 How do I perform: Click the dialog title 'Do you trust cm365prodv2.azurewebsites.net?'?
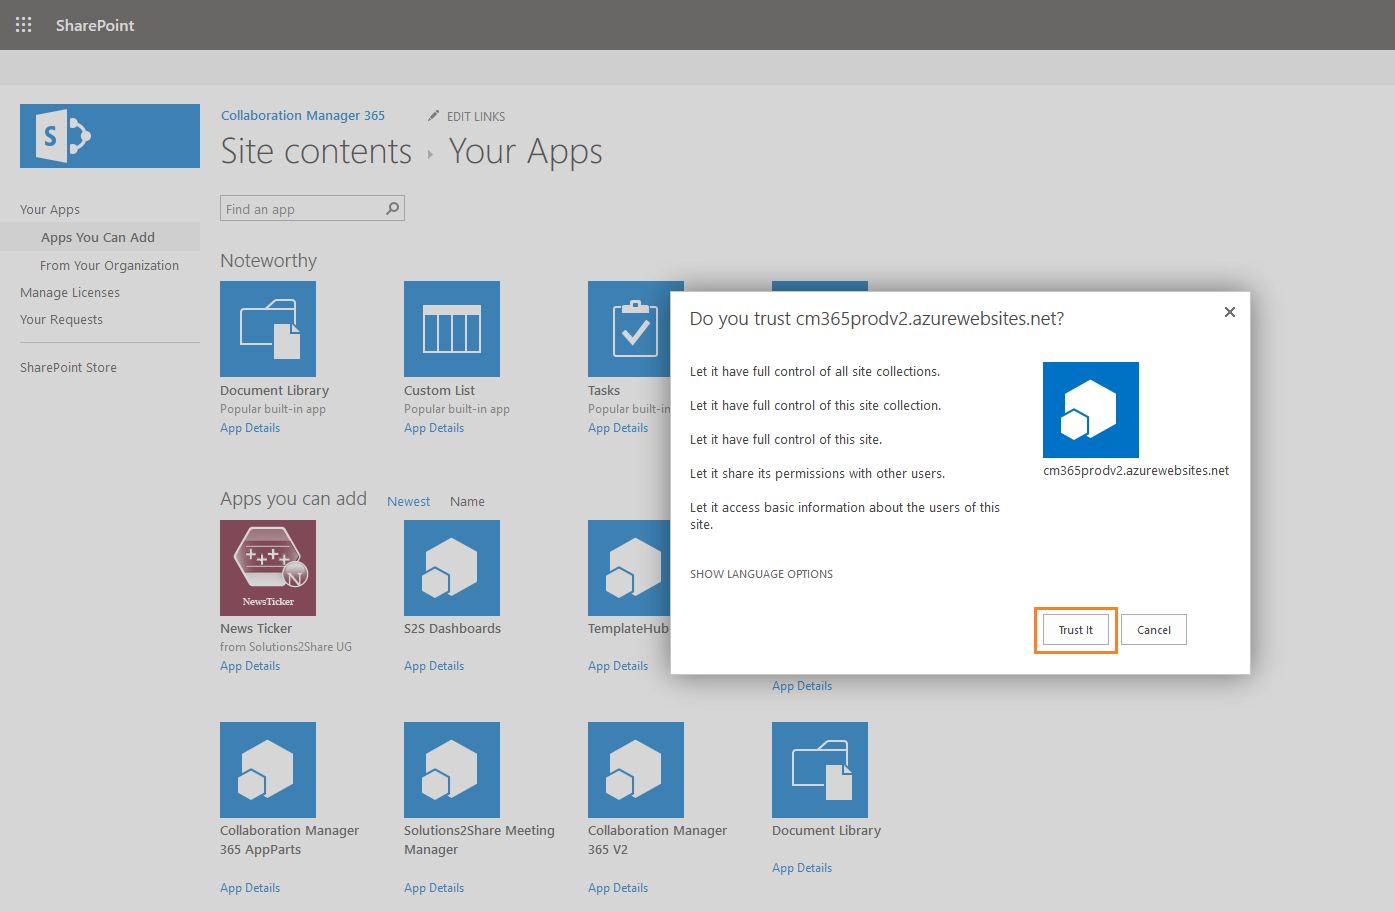pos(877,319)
